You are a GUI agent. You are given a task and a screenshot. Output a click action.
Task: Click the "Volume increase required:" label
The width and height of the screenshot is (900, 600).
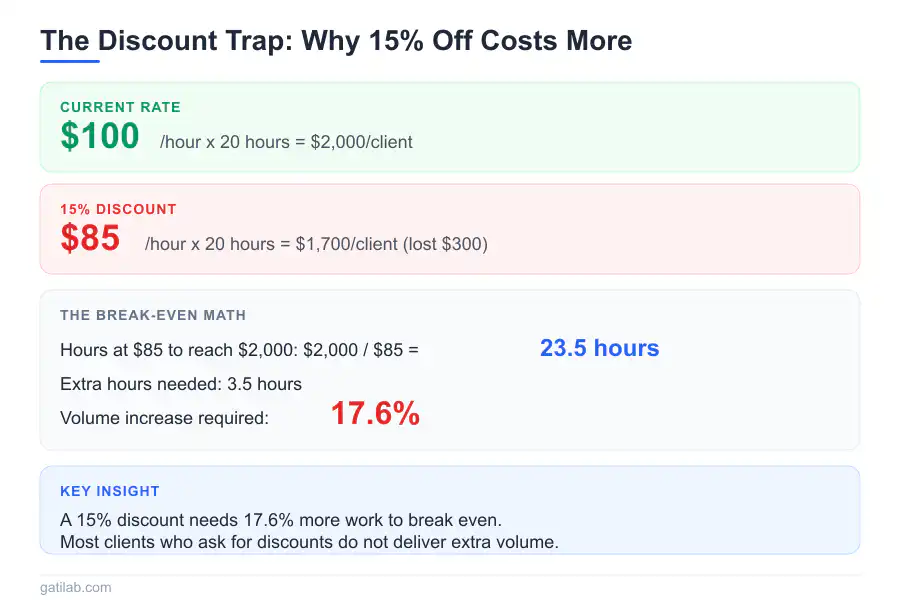(x=164, y=418)
